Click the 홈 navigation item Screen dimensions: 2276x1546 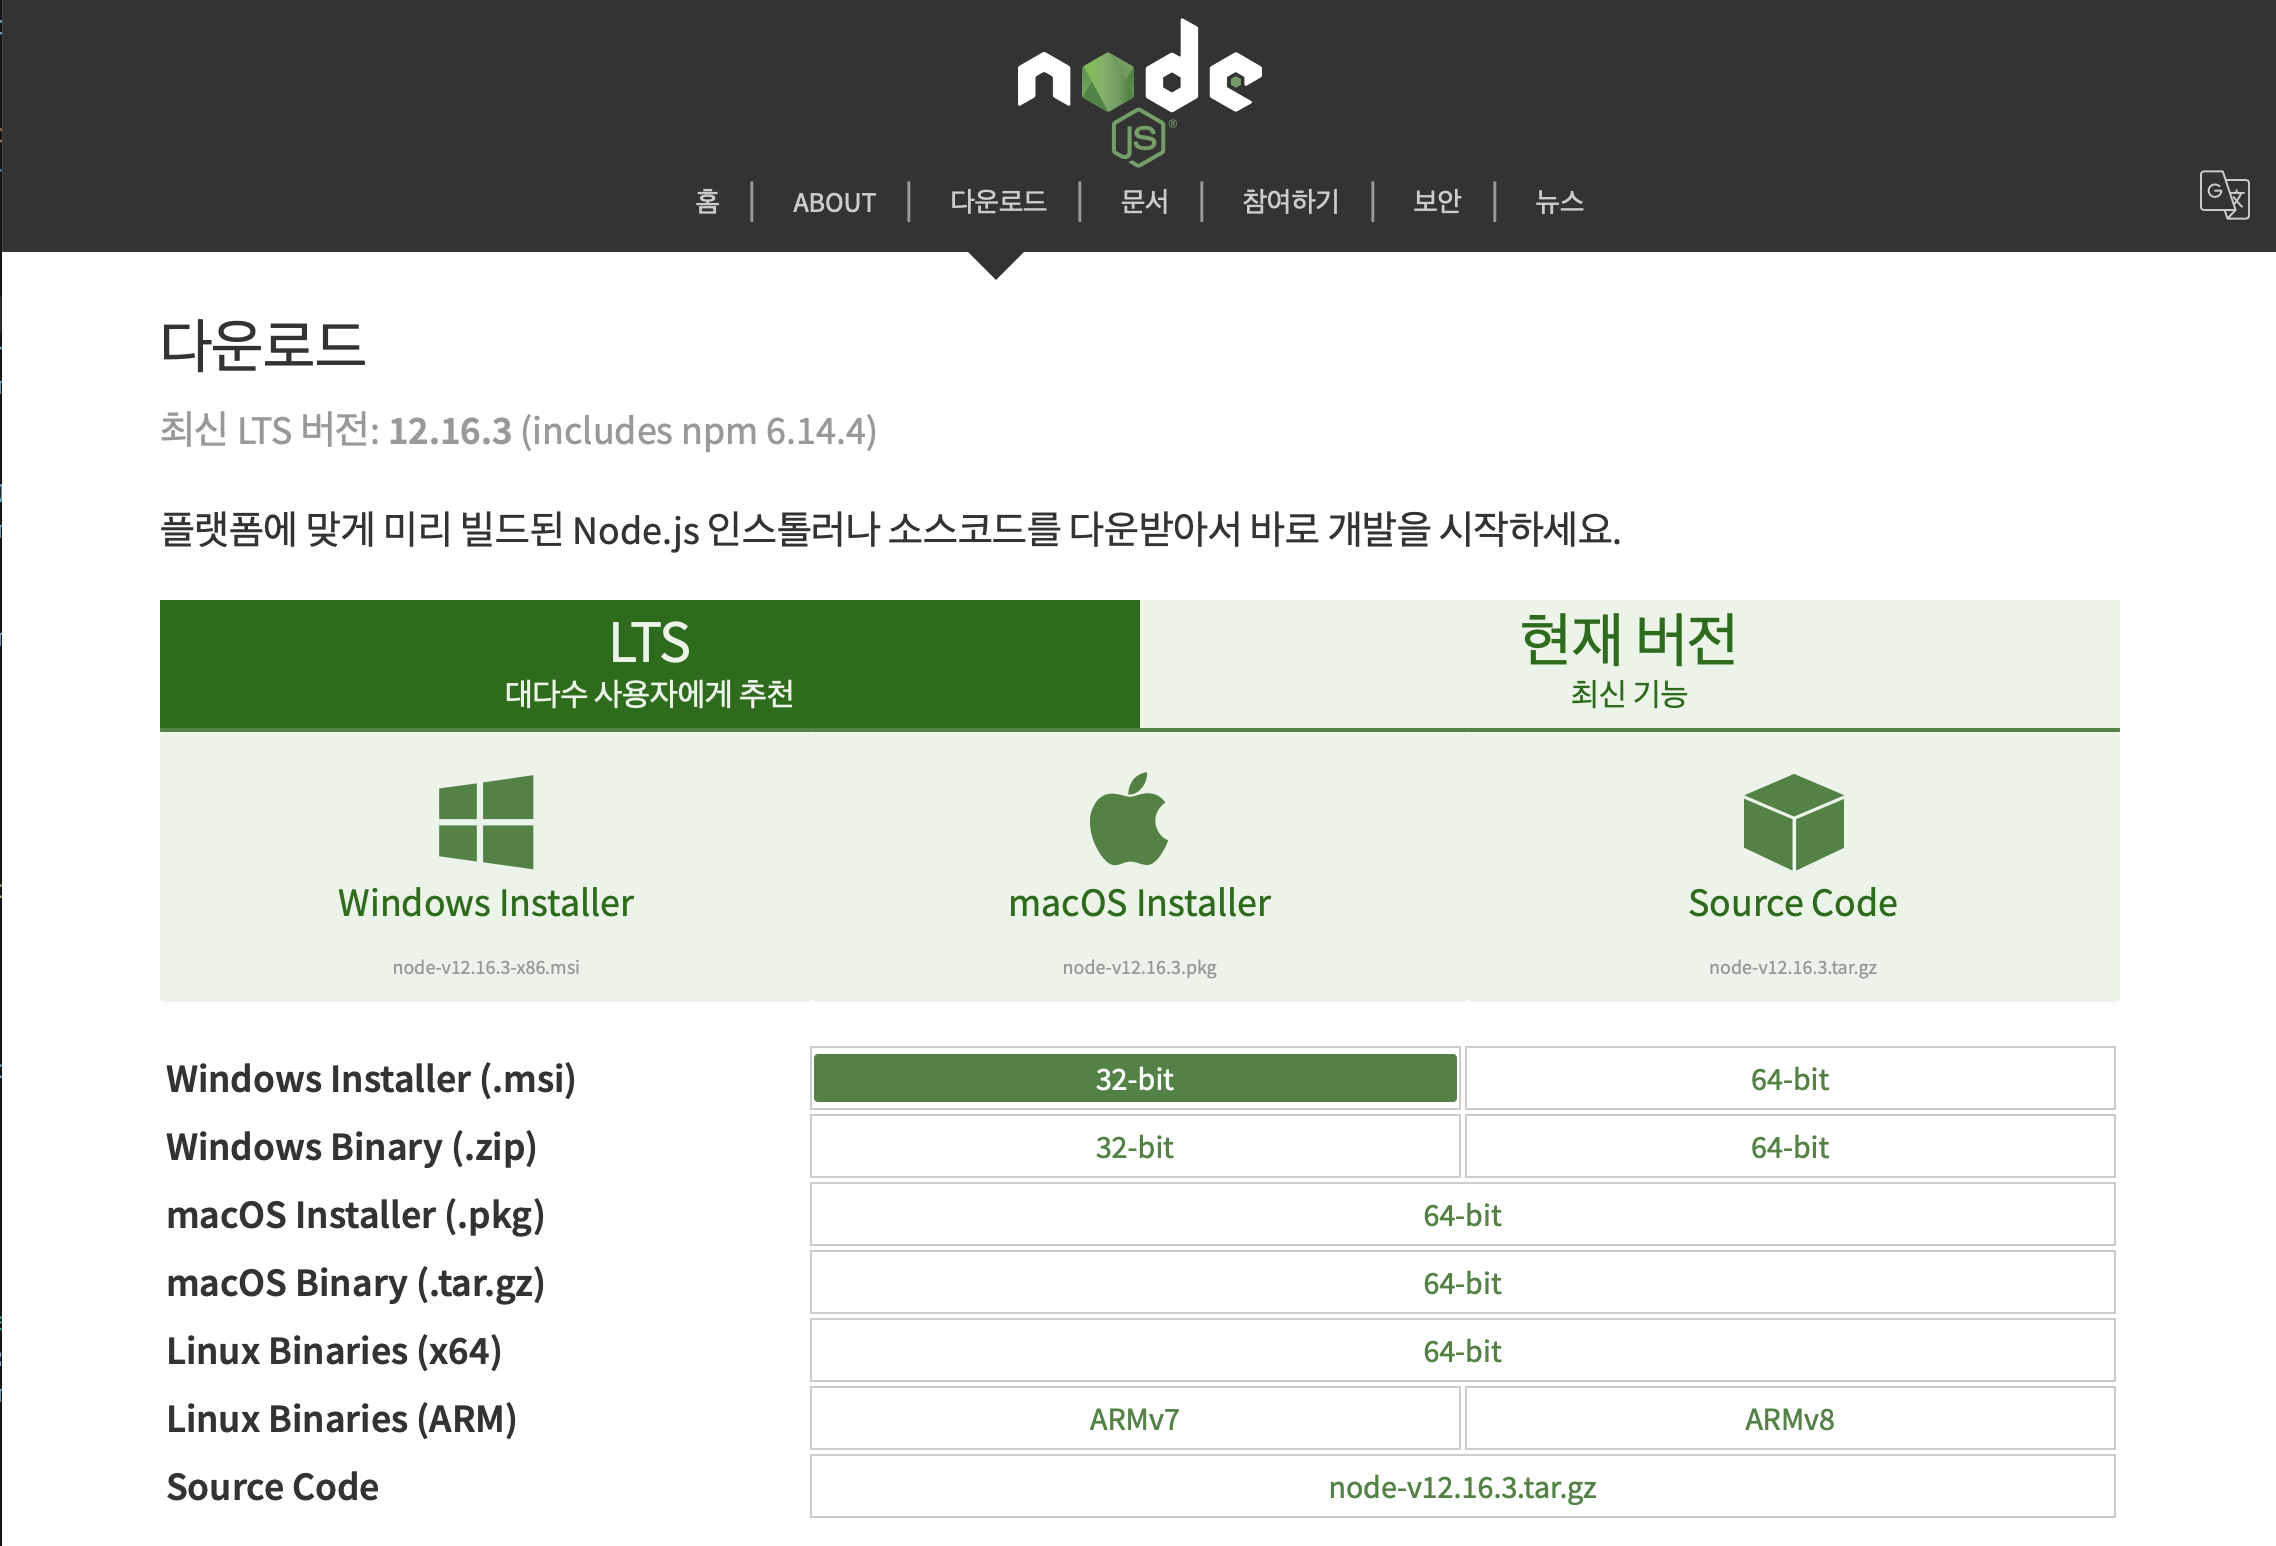click(x=707, y=202)
